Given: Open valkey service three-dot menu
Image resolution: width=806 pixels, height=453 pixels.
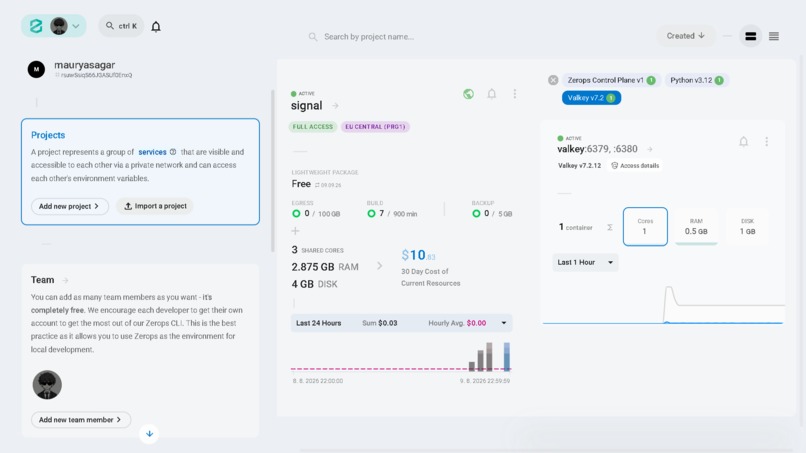Looking at the screenshot, I should (x=766, y=141).
